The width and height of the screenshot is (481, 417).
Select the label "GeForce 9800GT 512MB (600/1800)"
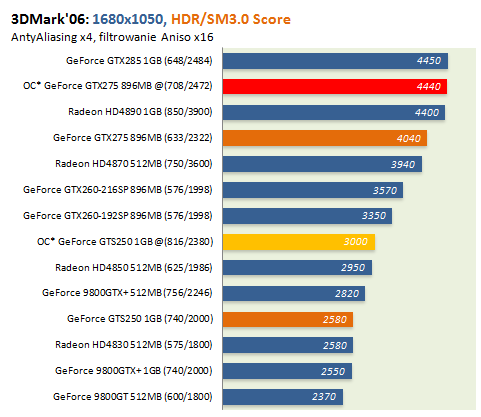pos(133,397)
